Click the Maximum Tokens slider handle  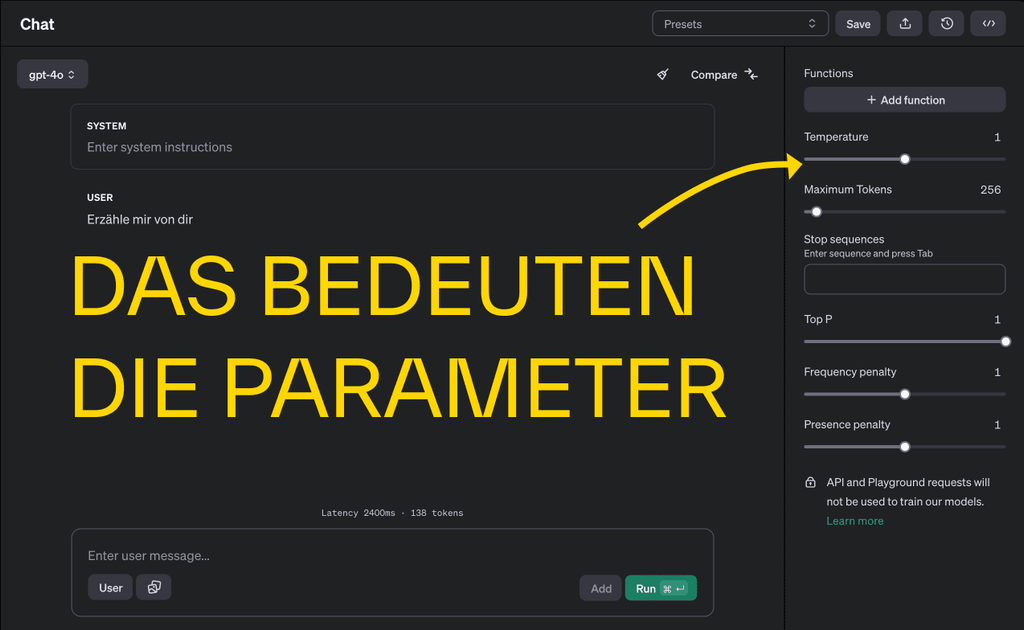click(x=816, y=211)
